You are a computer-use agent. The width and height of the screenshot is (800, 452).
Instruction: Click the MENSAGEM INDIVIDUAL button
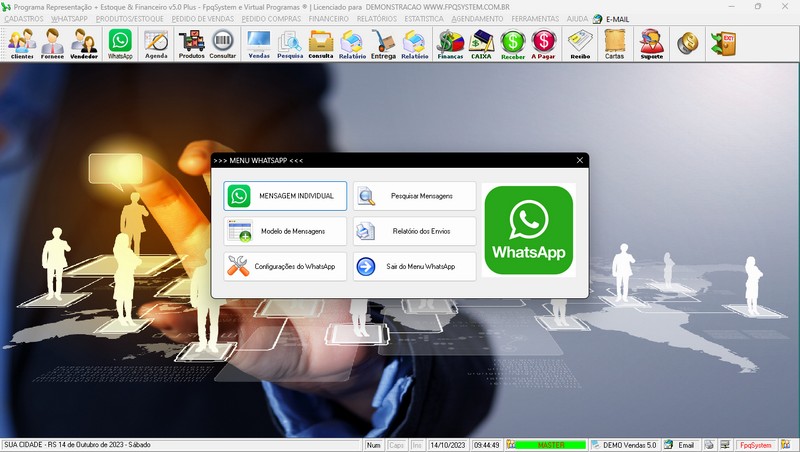pos(285,196)
